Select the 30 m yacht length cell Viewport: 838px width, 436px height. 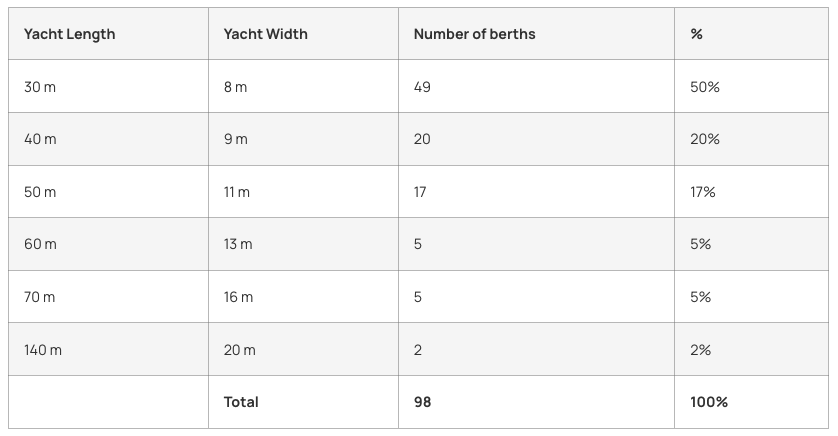pyautogui.click(x=40, y=87)
